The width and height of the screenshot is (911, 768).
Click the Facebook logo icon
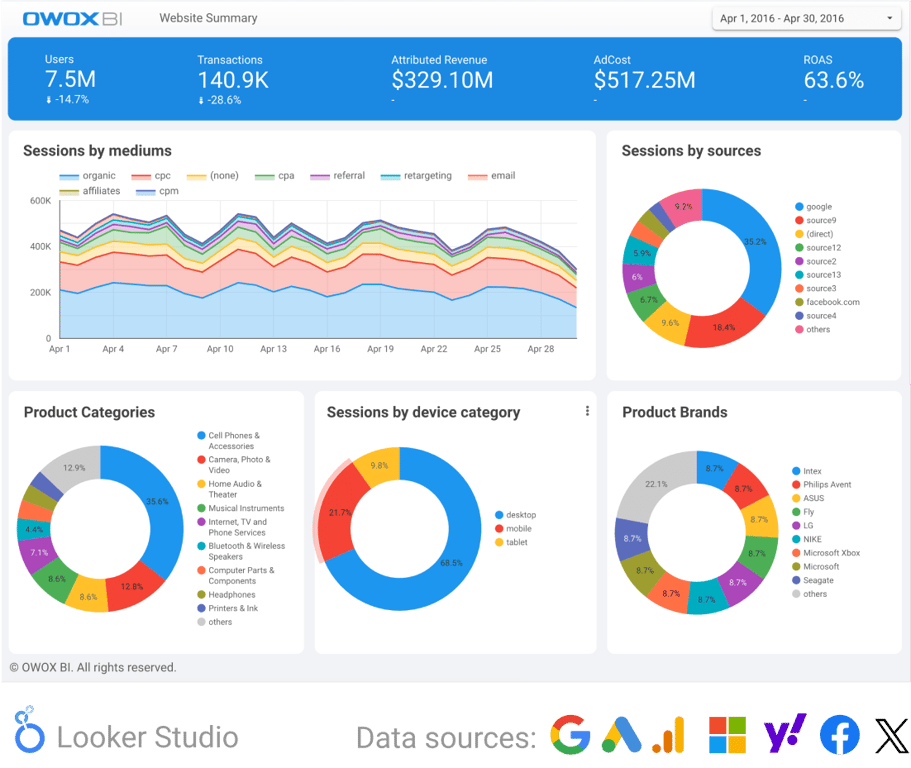[840, 735]
